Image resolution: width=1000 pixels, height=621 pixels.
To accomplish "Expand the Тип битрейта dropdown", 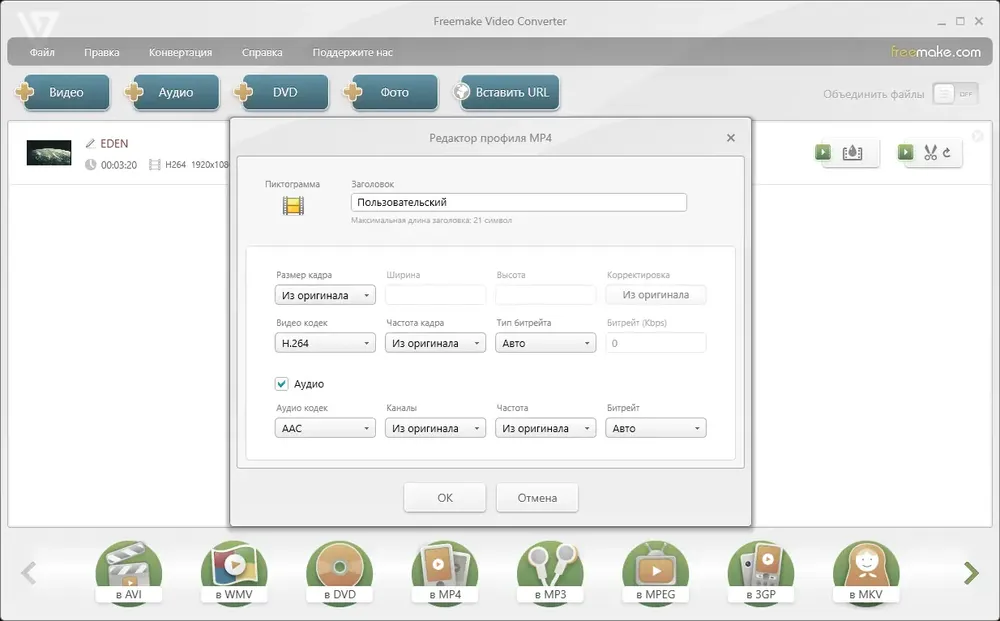I will (546, 343).
